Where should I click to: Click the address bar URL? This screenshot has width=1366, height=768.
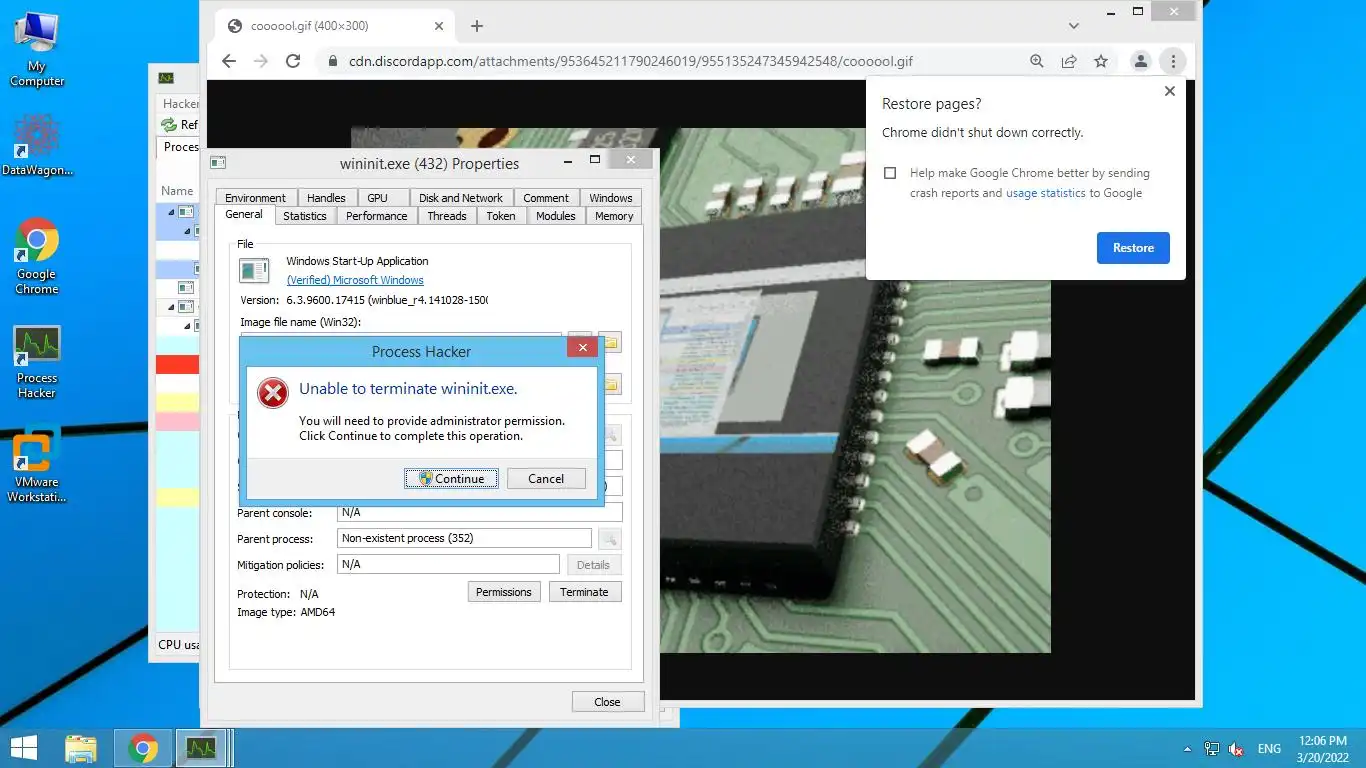(630, 61)
